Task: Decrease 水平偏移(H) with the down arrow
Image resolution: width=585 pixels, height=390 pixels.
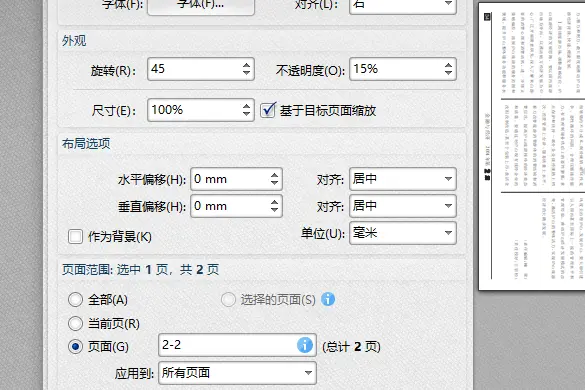Action: click(274, 183)
